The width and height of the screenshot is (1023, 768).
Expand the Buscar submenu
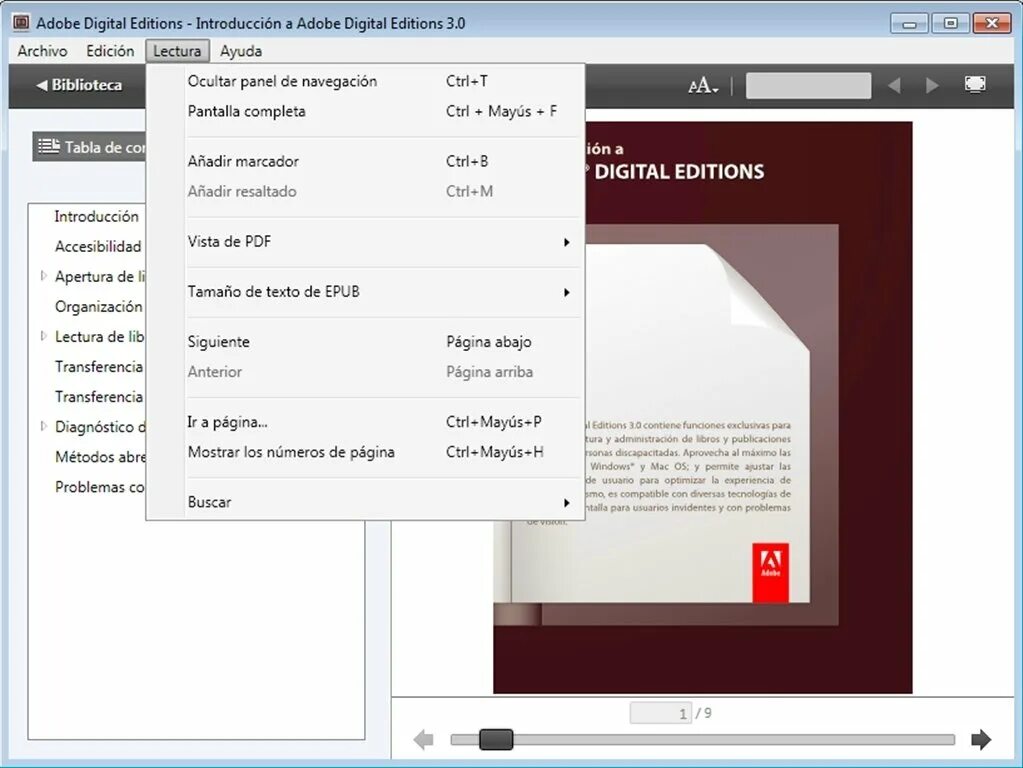pyautogui.click(x=365, y=502)
